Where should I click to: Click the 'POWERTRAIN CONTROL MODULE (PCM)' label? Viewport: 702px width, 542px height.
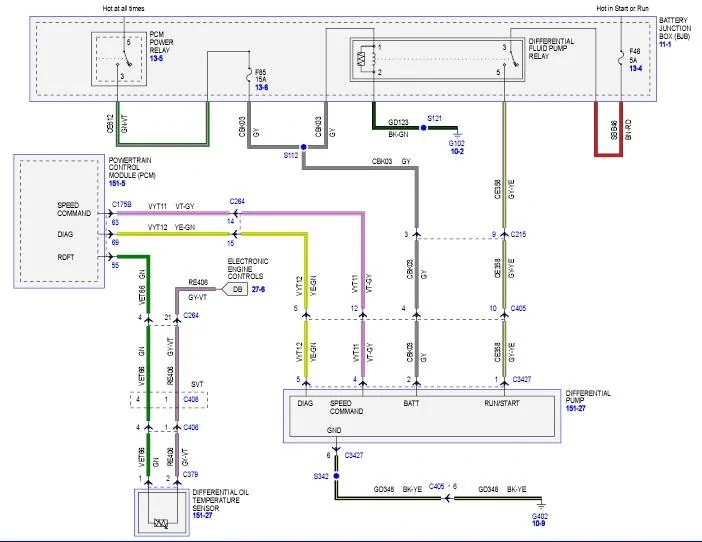pyautogui.click(x=132, y=168)
